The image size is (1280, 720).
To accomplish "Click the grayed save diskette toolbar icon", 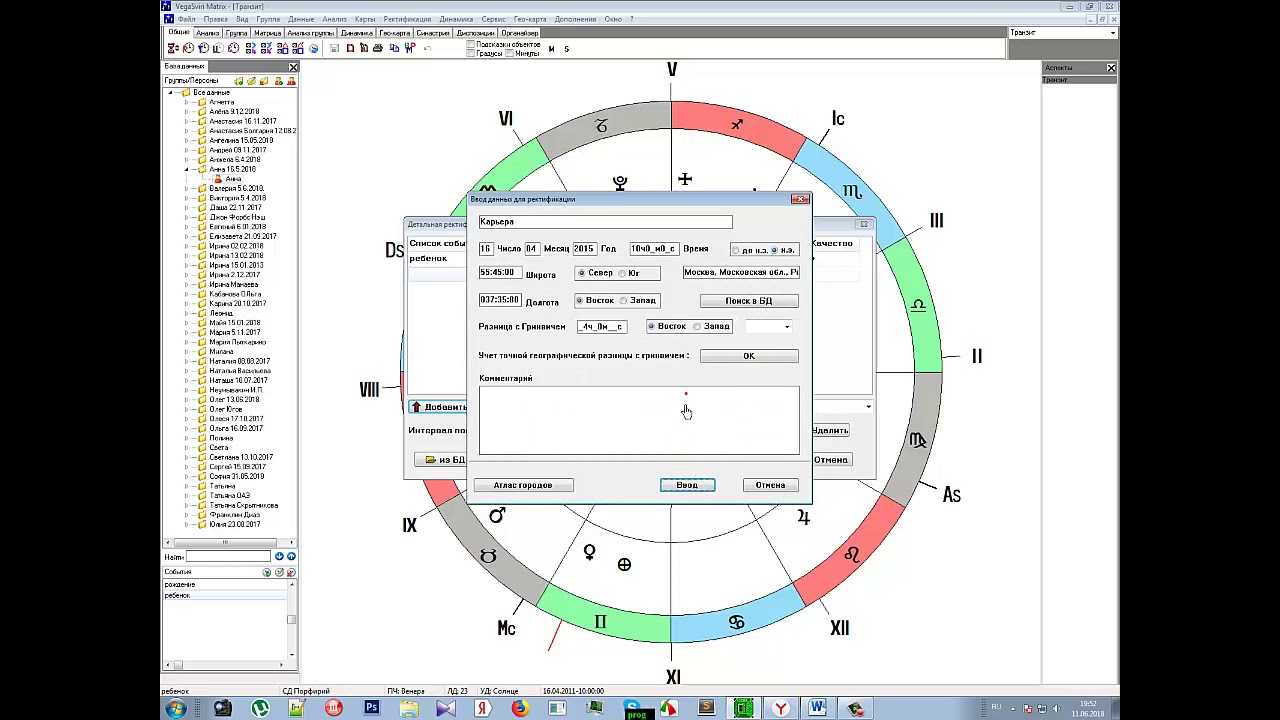I will pyautogui.click(x=334, y=48).
